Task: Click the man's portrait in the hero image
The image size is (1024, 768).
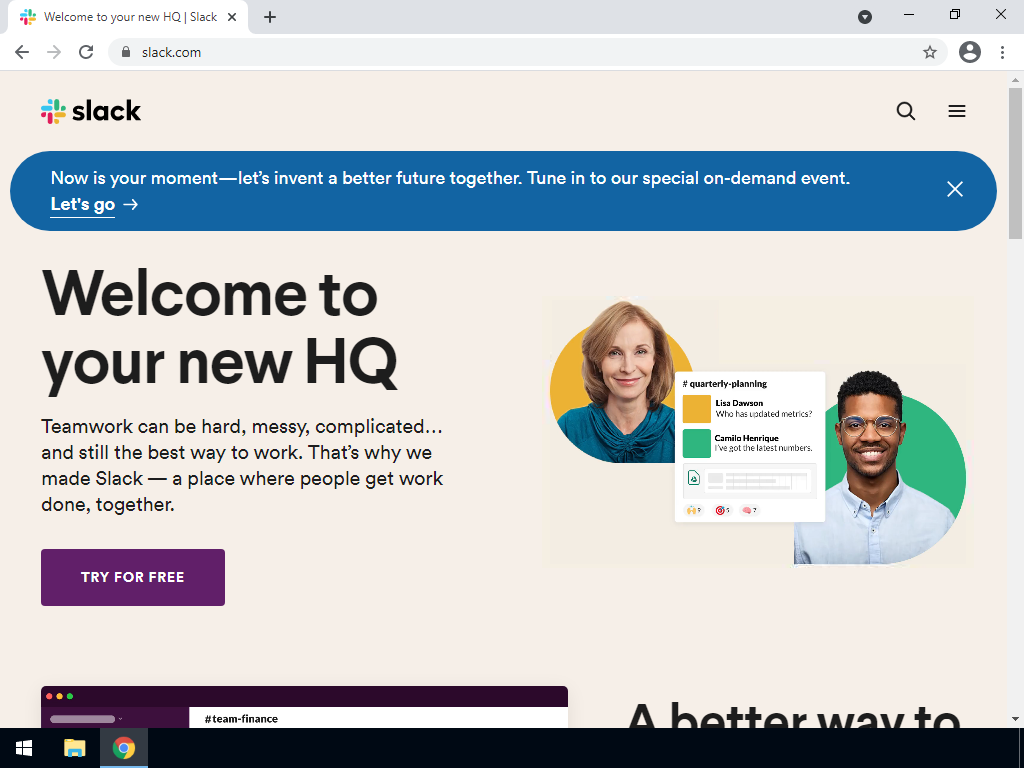Action: pyautogui.click(x=878, y=468)
